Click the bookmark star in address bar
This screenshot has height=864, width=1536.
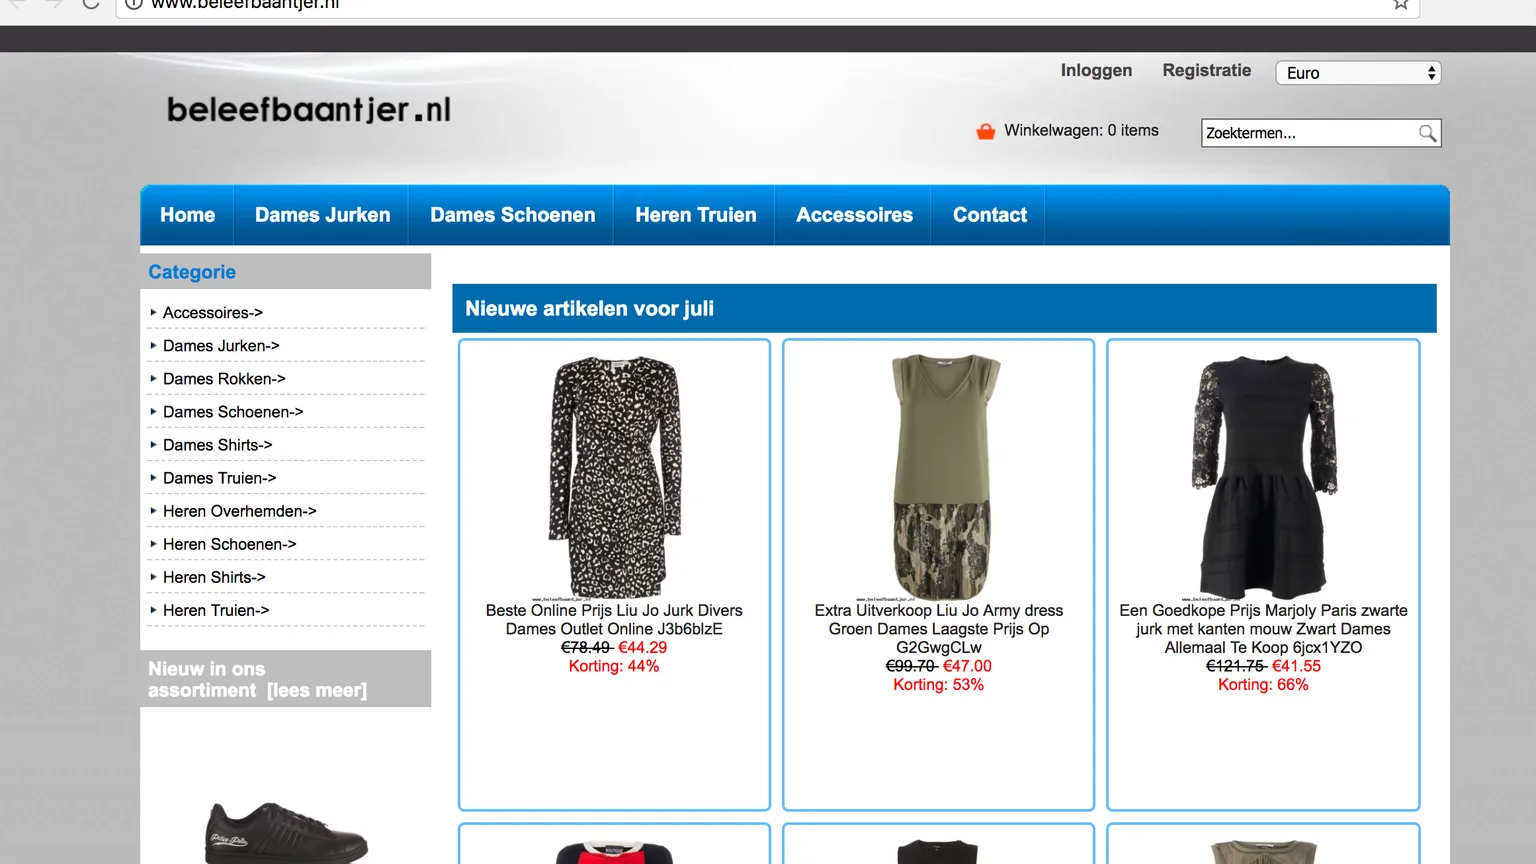click(1401, 4)
